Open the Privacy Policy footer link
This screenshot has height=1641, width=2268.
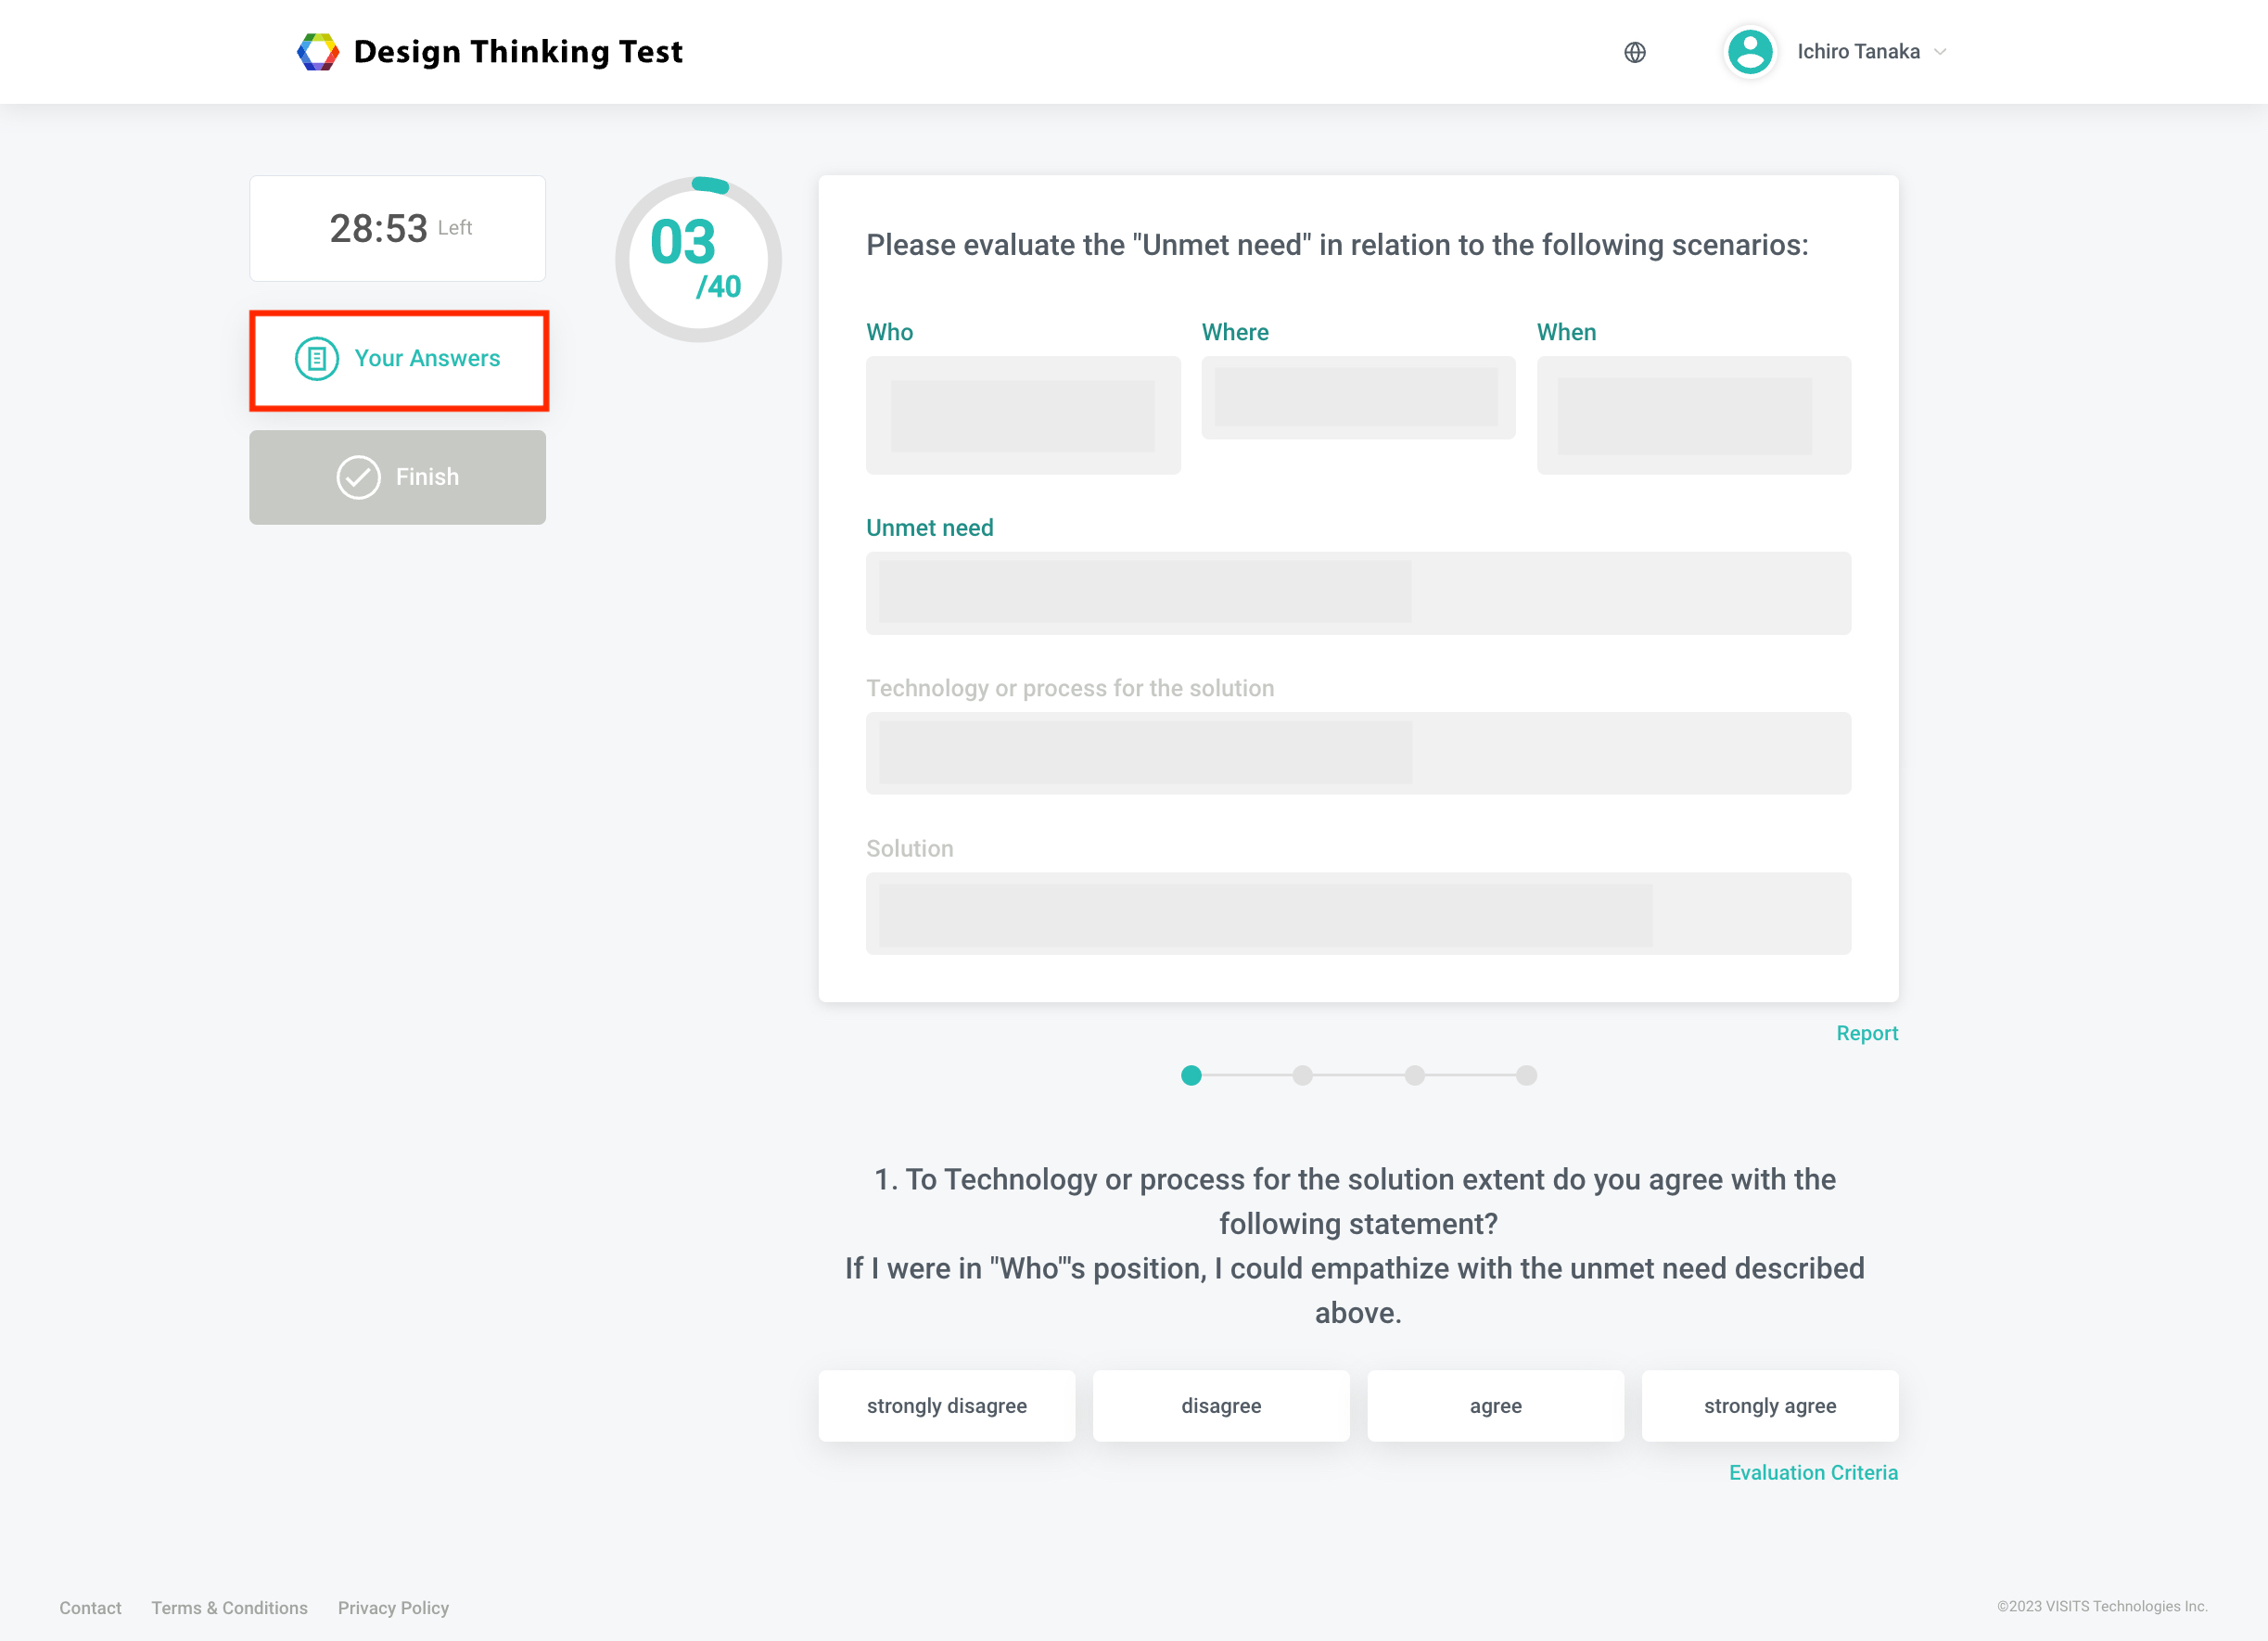tap(393, 1607)
